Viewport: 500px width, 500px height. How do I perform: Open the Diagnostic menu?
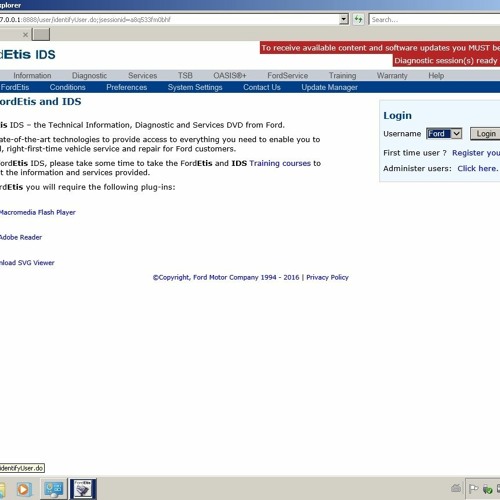[89, 76]
